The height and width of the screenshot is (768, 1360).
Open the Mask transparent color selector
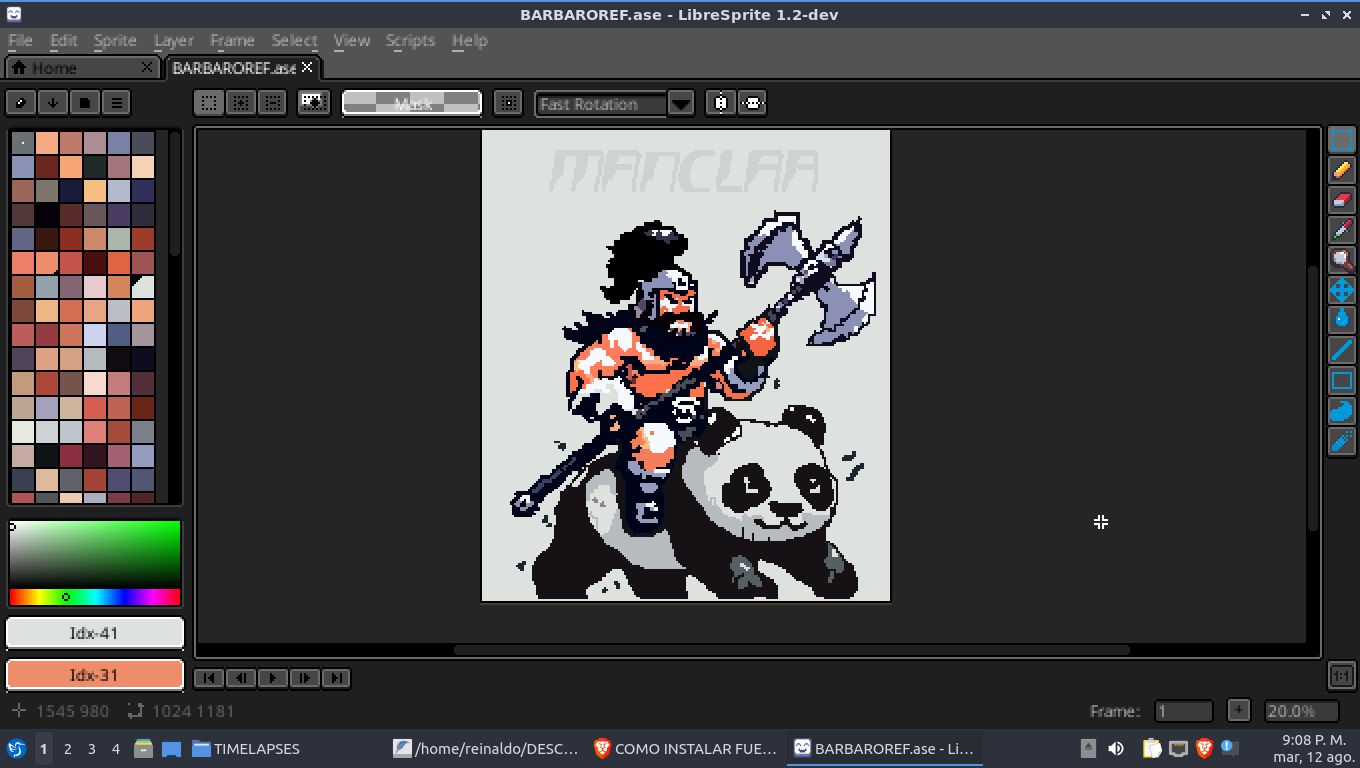pyautogui.click(x=412, y=103)
